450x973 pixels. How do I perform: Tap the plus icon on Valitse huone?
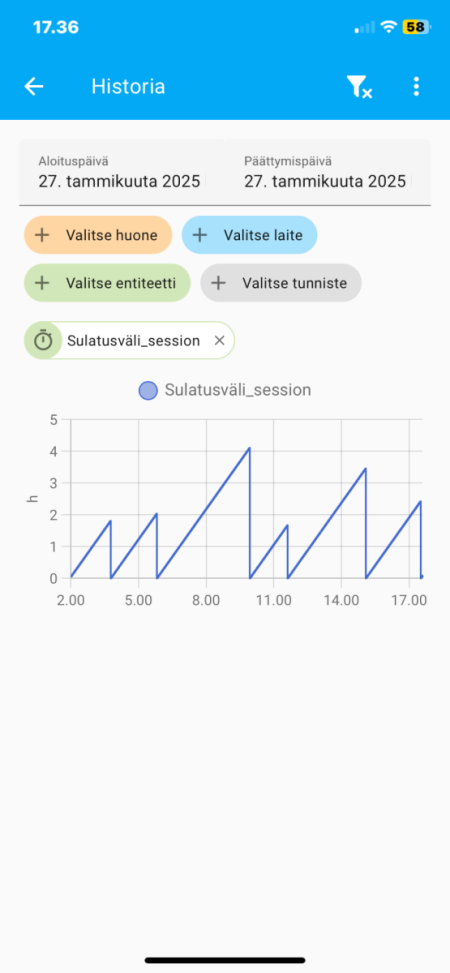click(42, 235)
